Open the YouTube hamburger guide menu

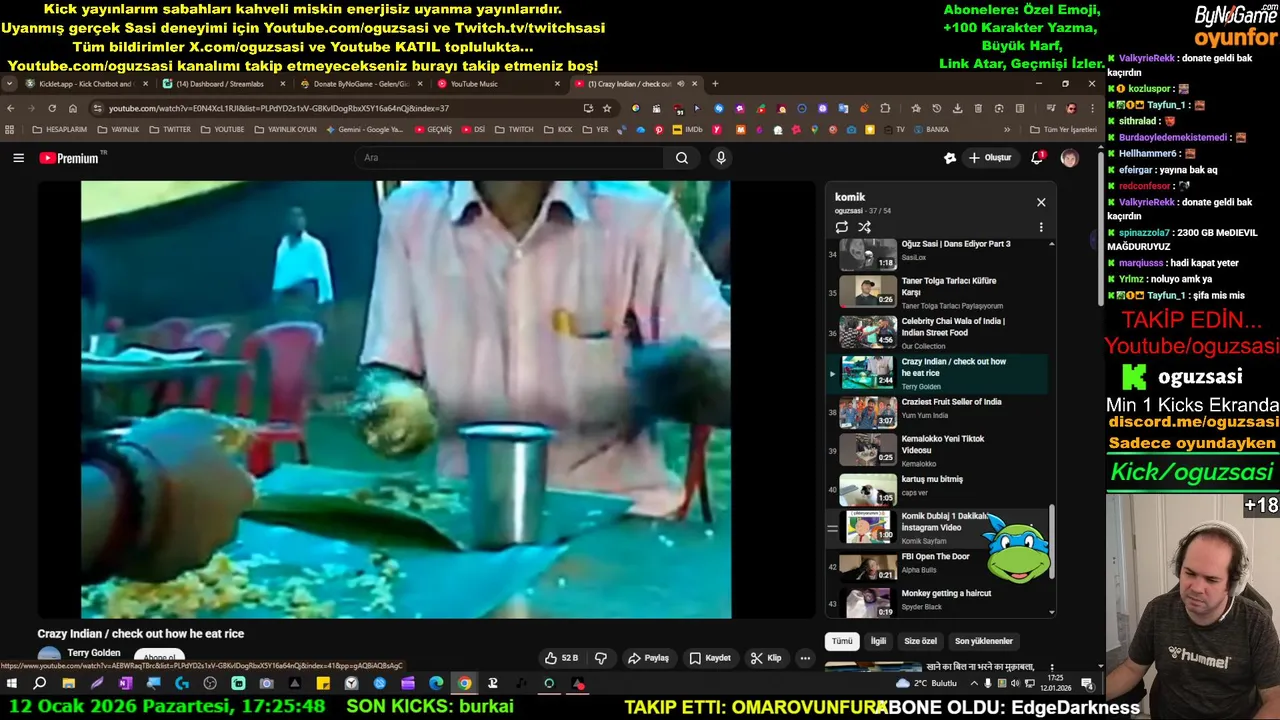18,158
